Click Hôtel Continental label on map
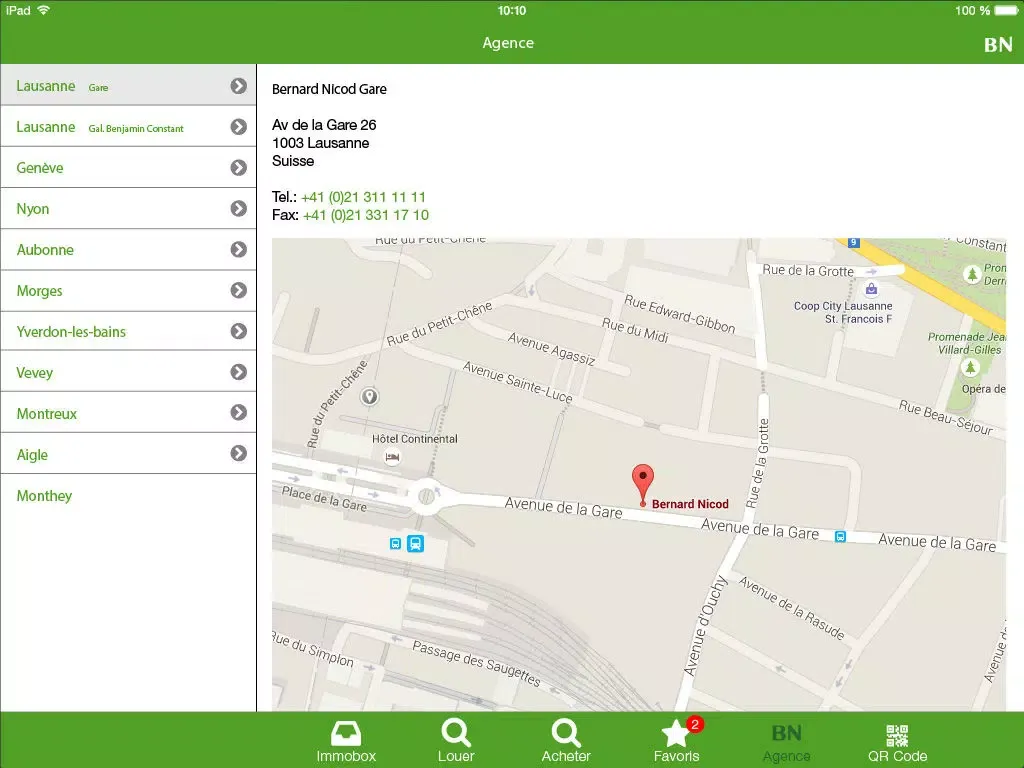Screen dimensions: 1024x768 pos(415,439)
